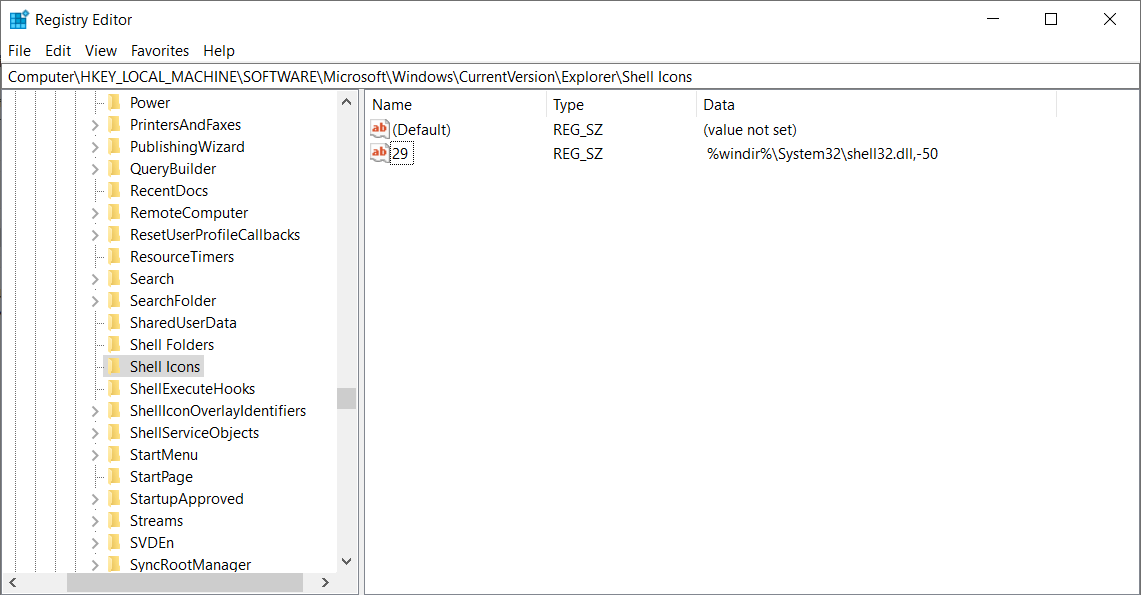Click the Registry Editor app icon

[19, 20]
